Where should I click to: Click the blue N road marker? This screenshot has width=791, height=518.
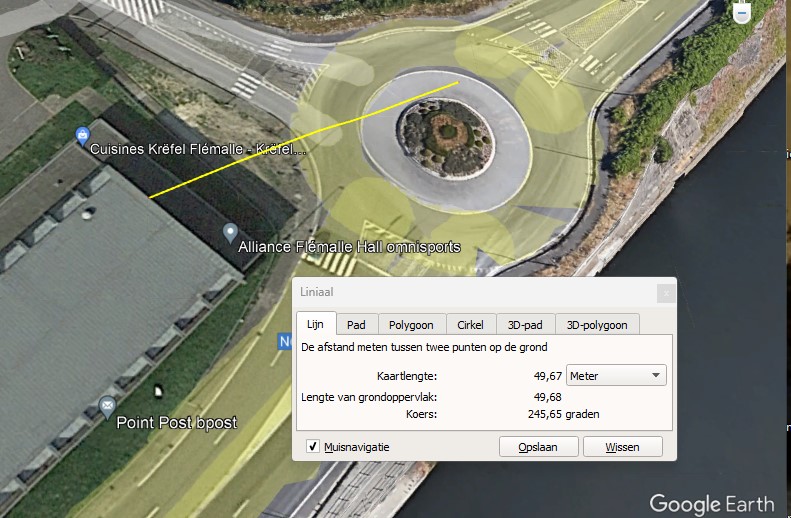pyautogui.click(x=285, y=342)
